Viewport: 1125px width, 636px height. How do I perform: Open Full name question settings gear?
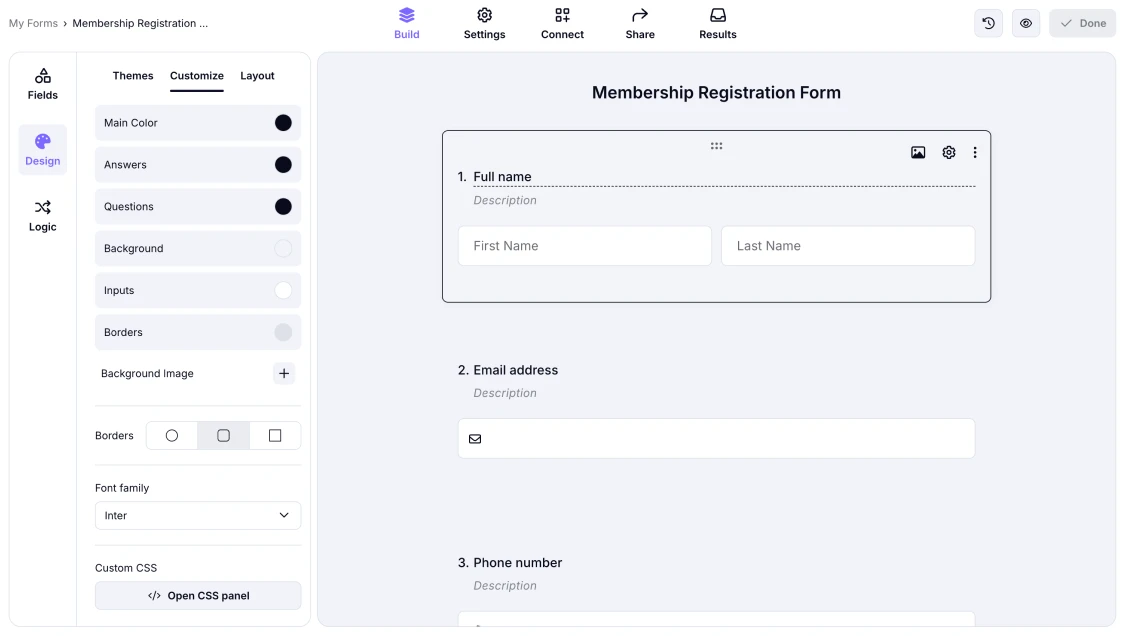[x=949, y=153]
